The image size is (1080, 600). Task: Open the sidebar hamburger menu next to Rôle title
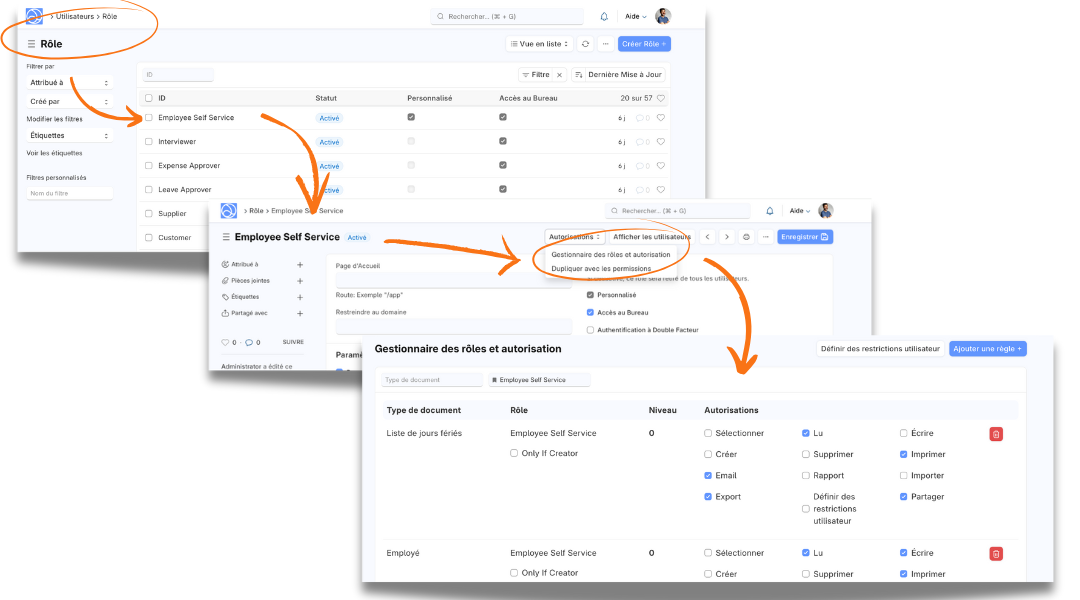(x=31, y=44)
